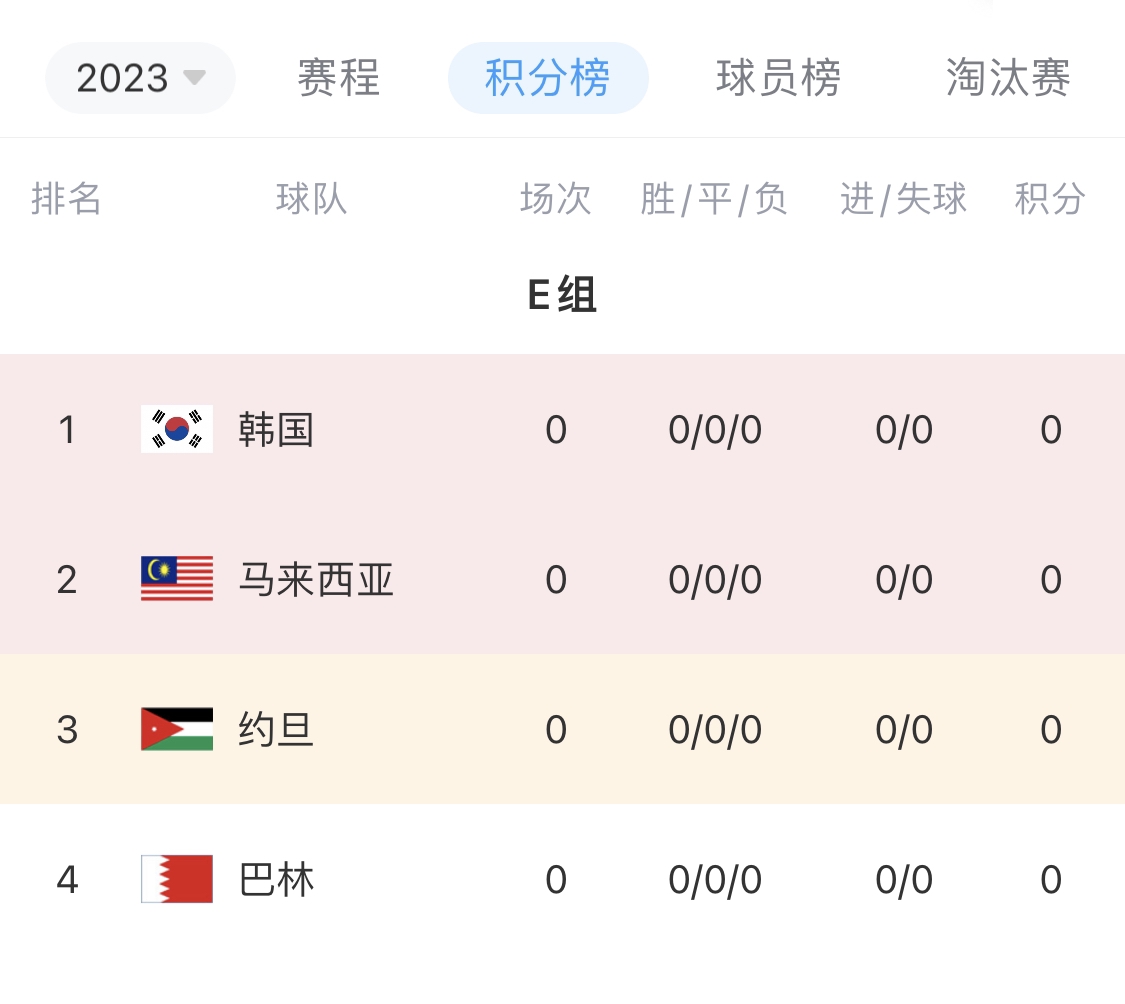
Task: Tap the Malaysia flag icon
Action: [x=176, y=578]
